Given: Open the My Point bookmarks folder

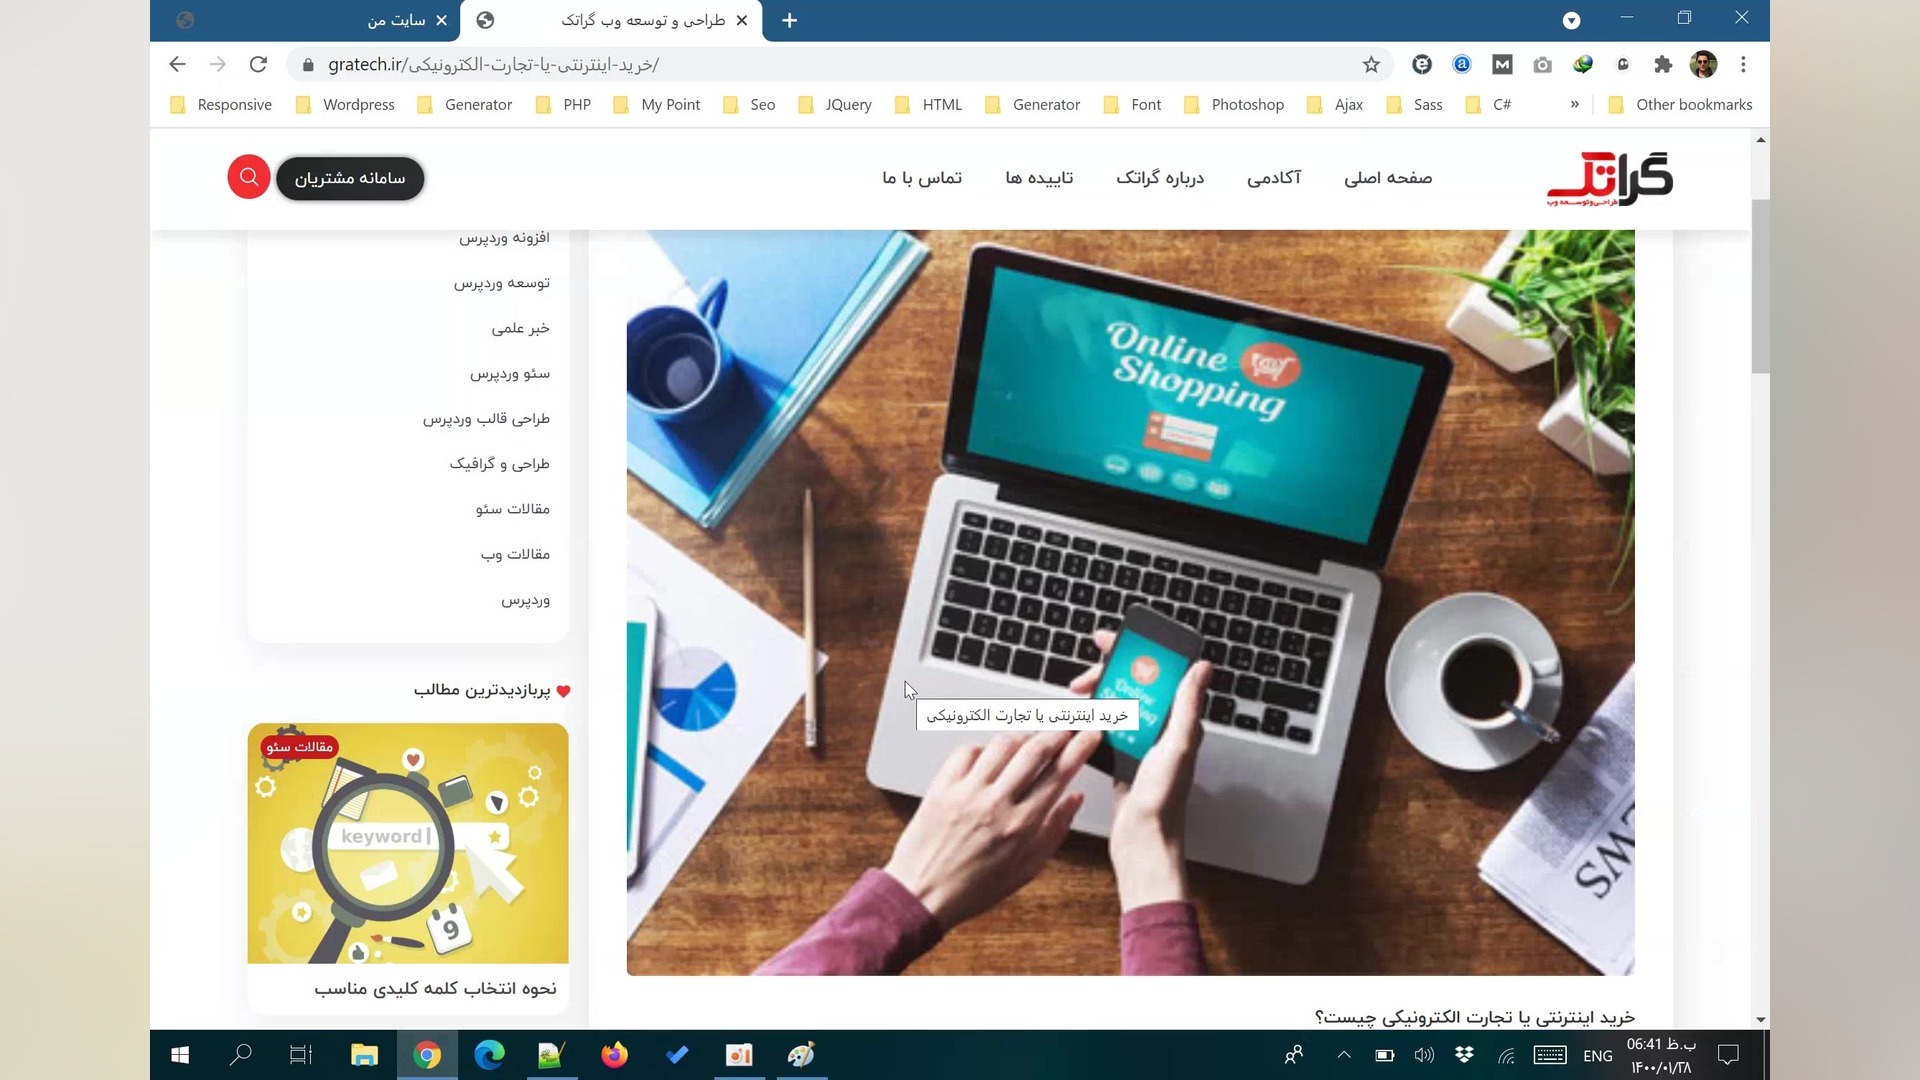Looking at the screenshot, I should [656, 105].
